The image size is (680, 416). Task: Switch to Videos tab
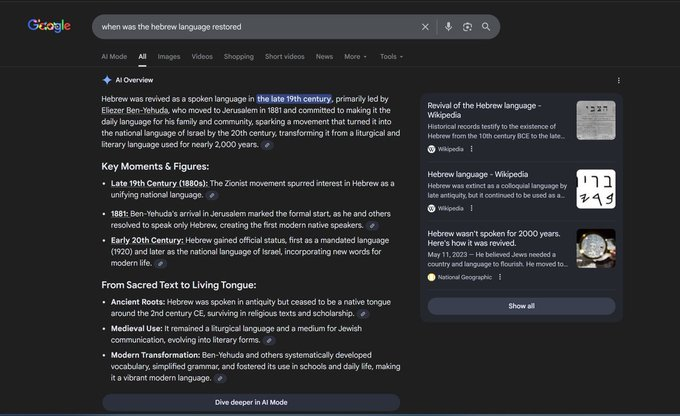coord(202,56)
